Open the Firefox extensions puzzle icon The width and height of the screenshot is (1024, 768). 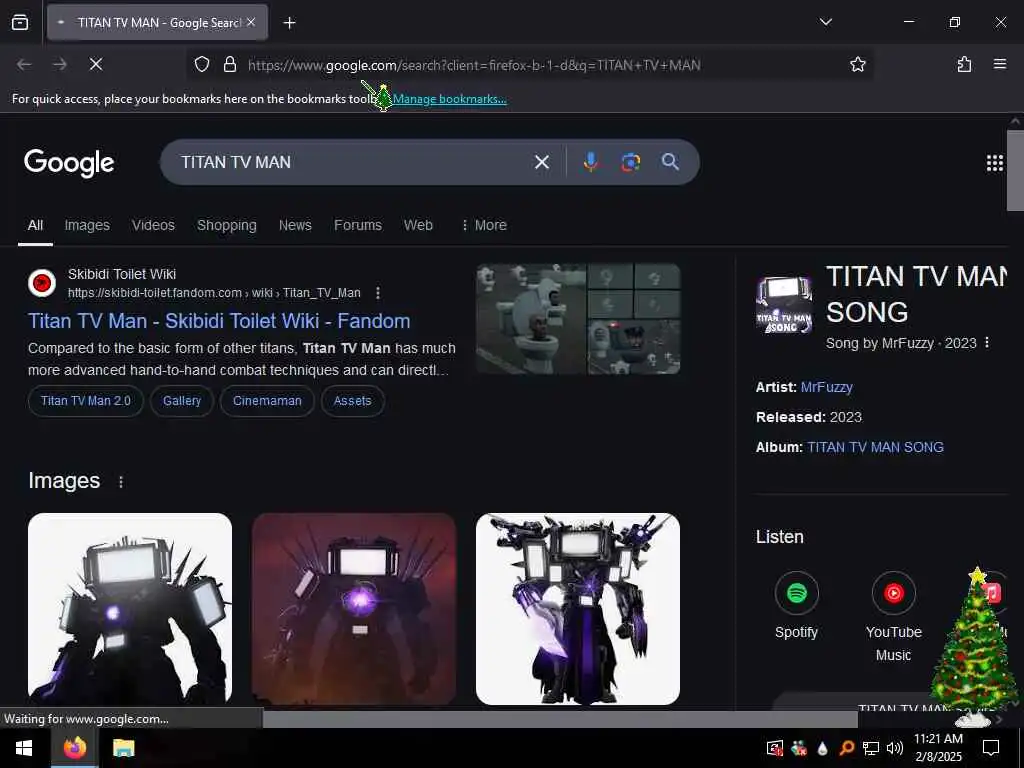click(964, 64)
